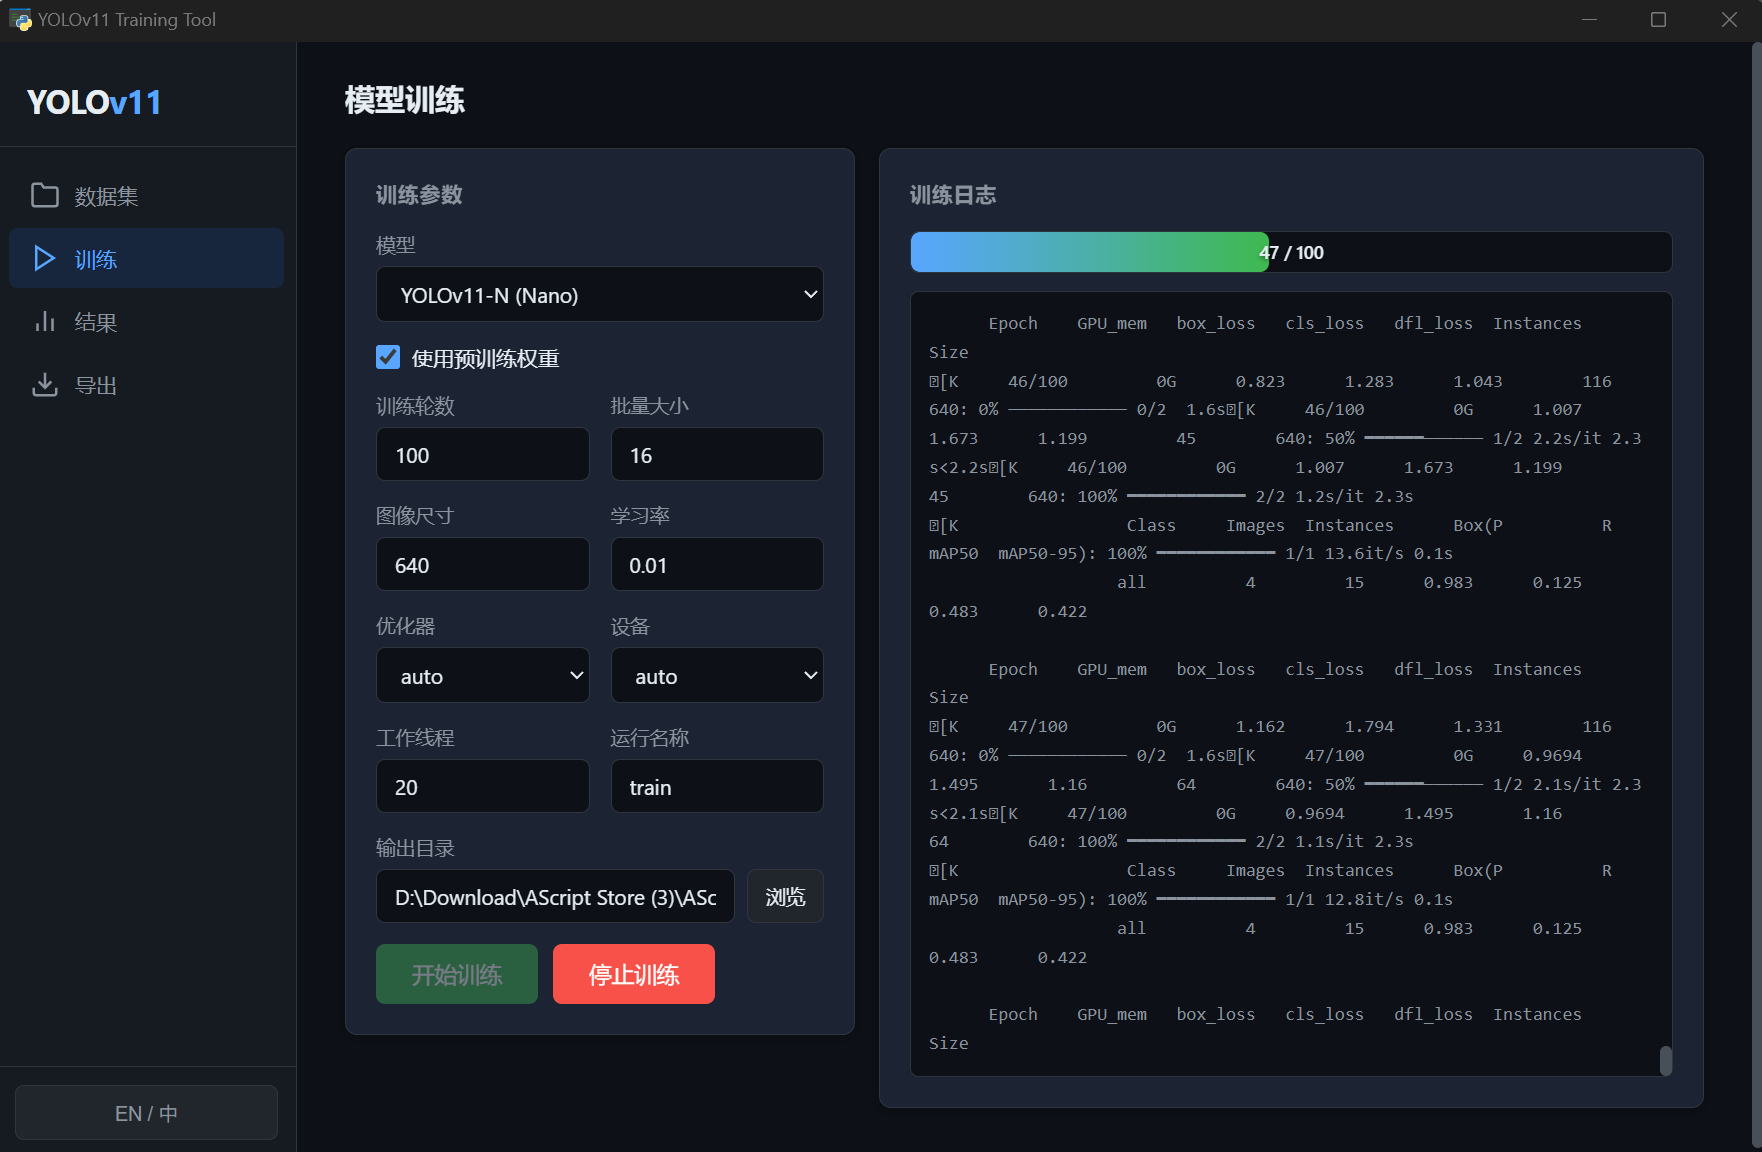
Task: Uncheck the 使用预训练权重 checkbox
Action: (x=388, y=358)
